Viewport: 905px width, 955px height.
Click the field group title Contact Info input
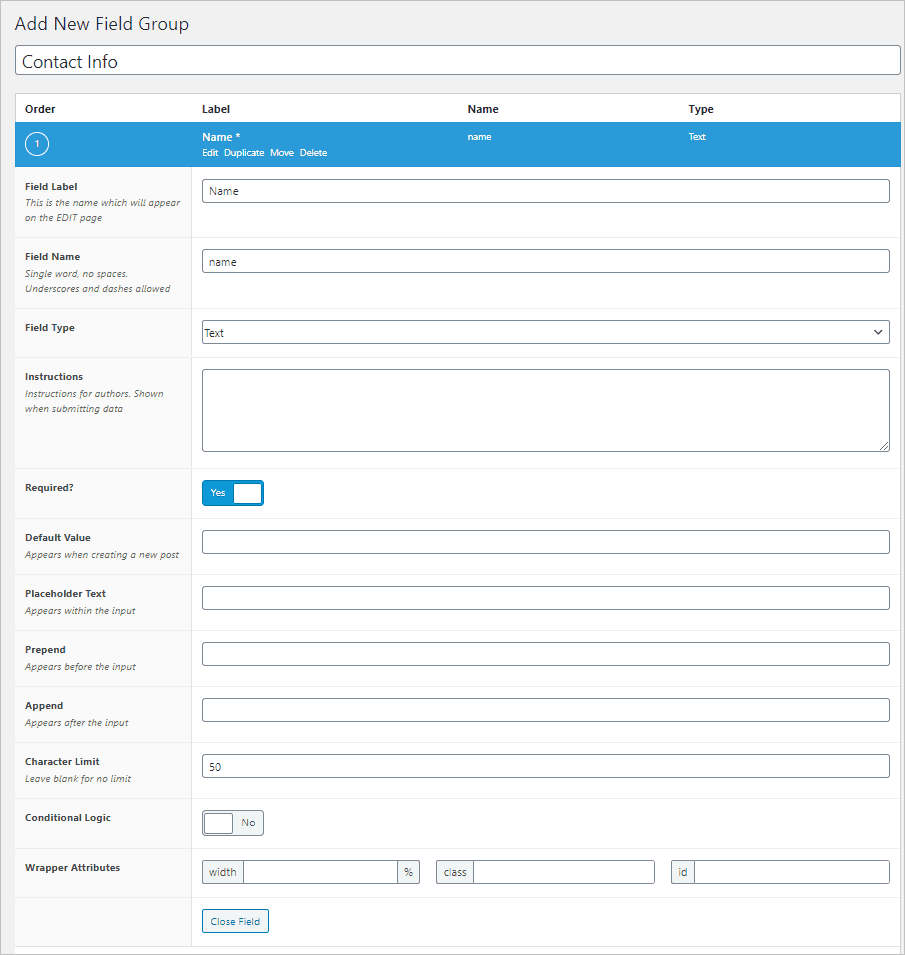click(457, 61)
